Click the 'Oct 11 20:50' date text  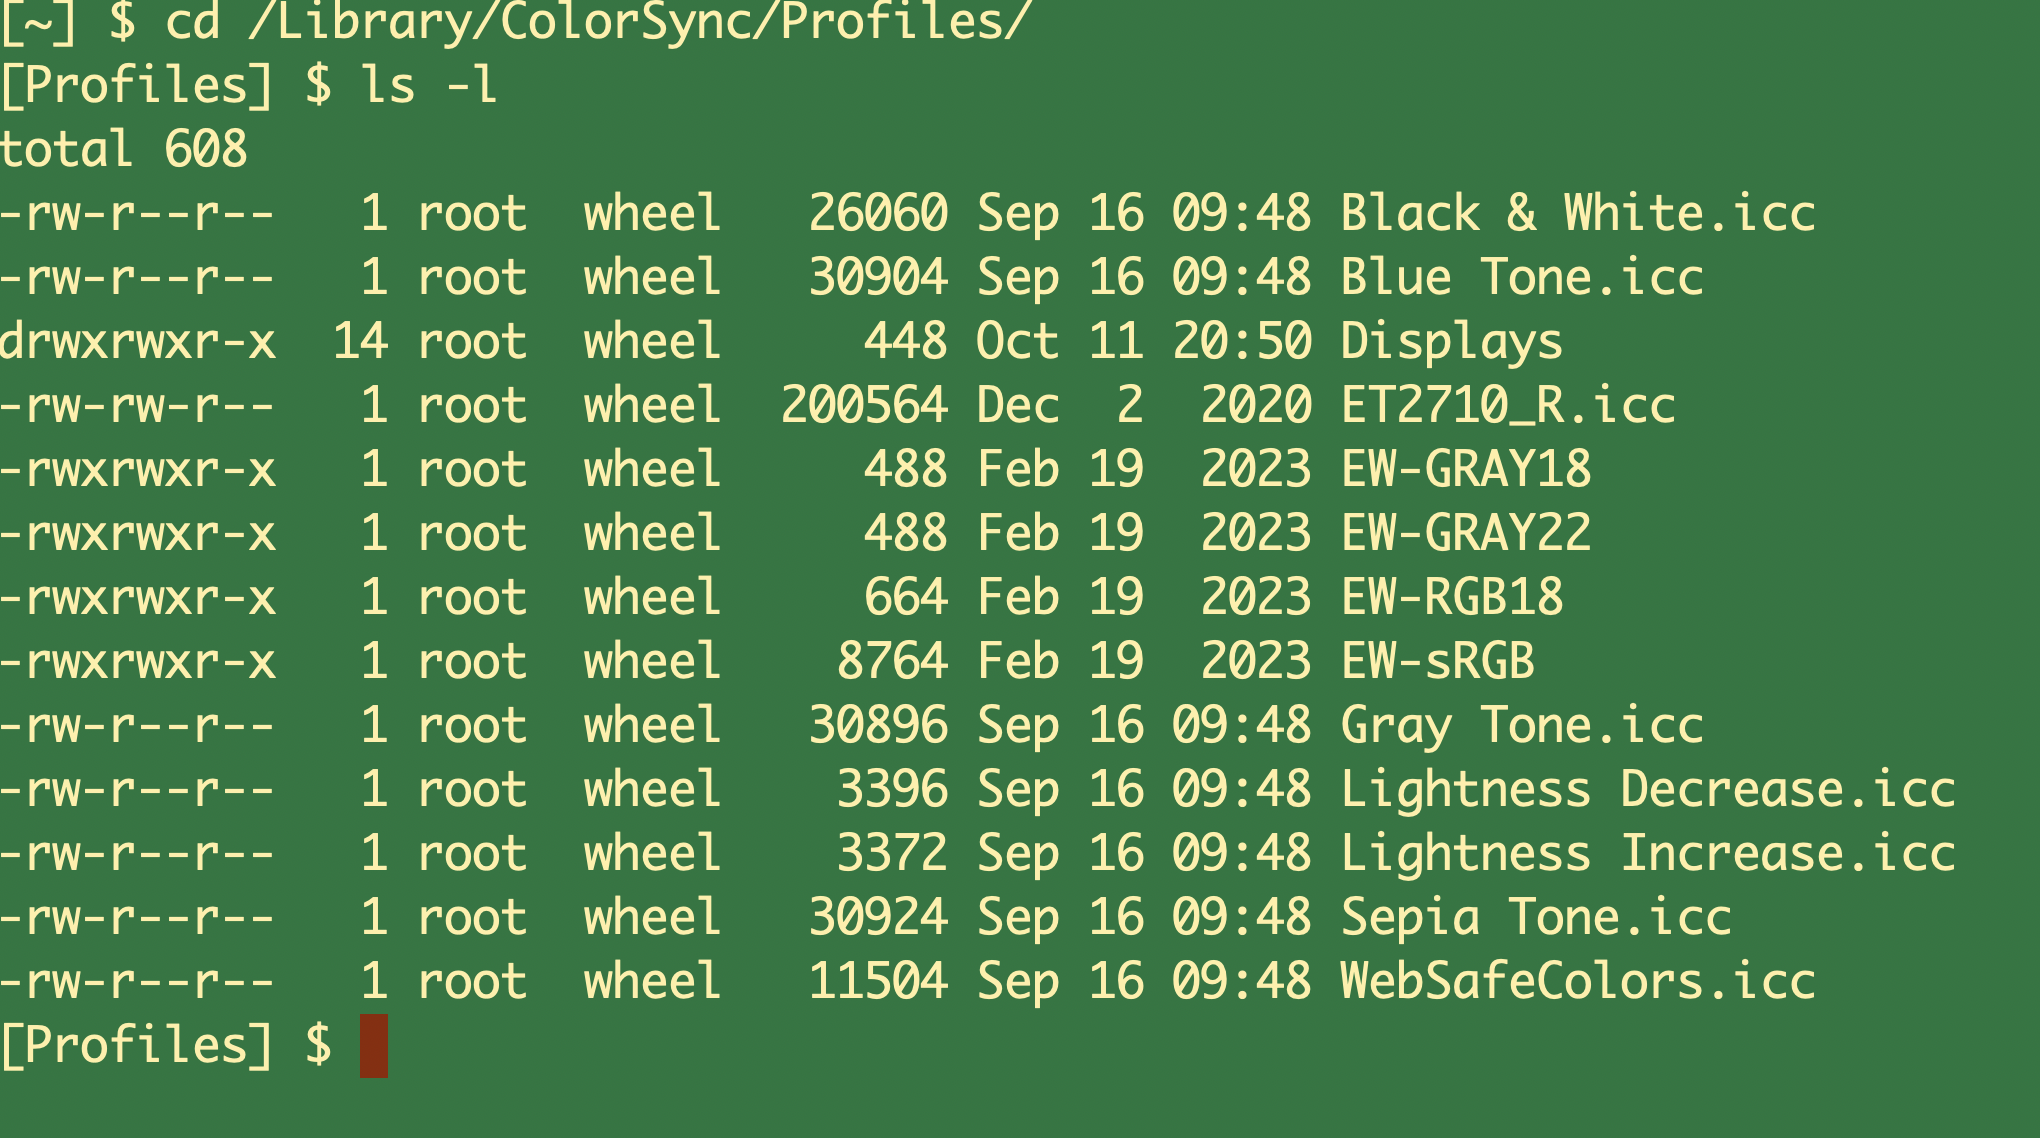(x=1144, y=341)
